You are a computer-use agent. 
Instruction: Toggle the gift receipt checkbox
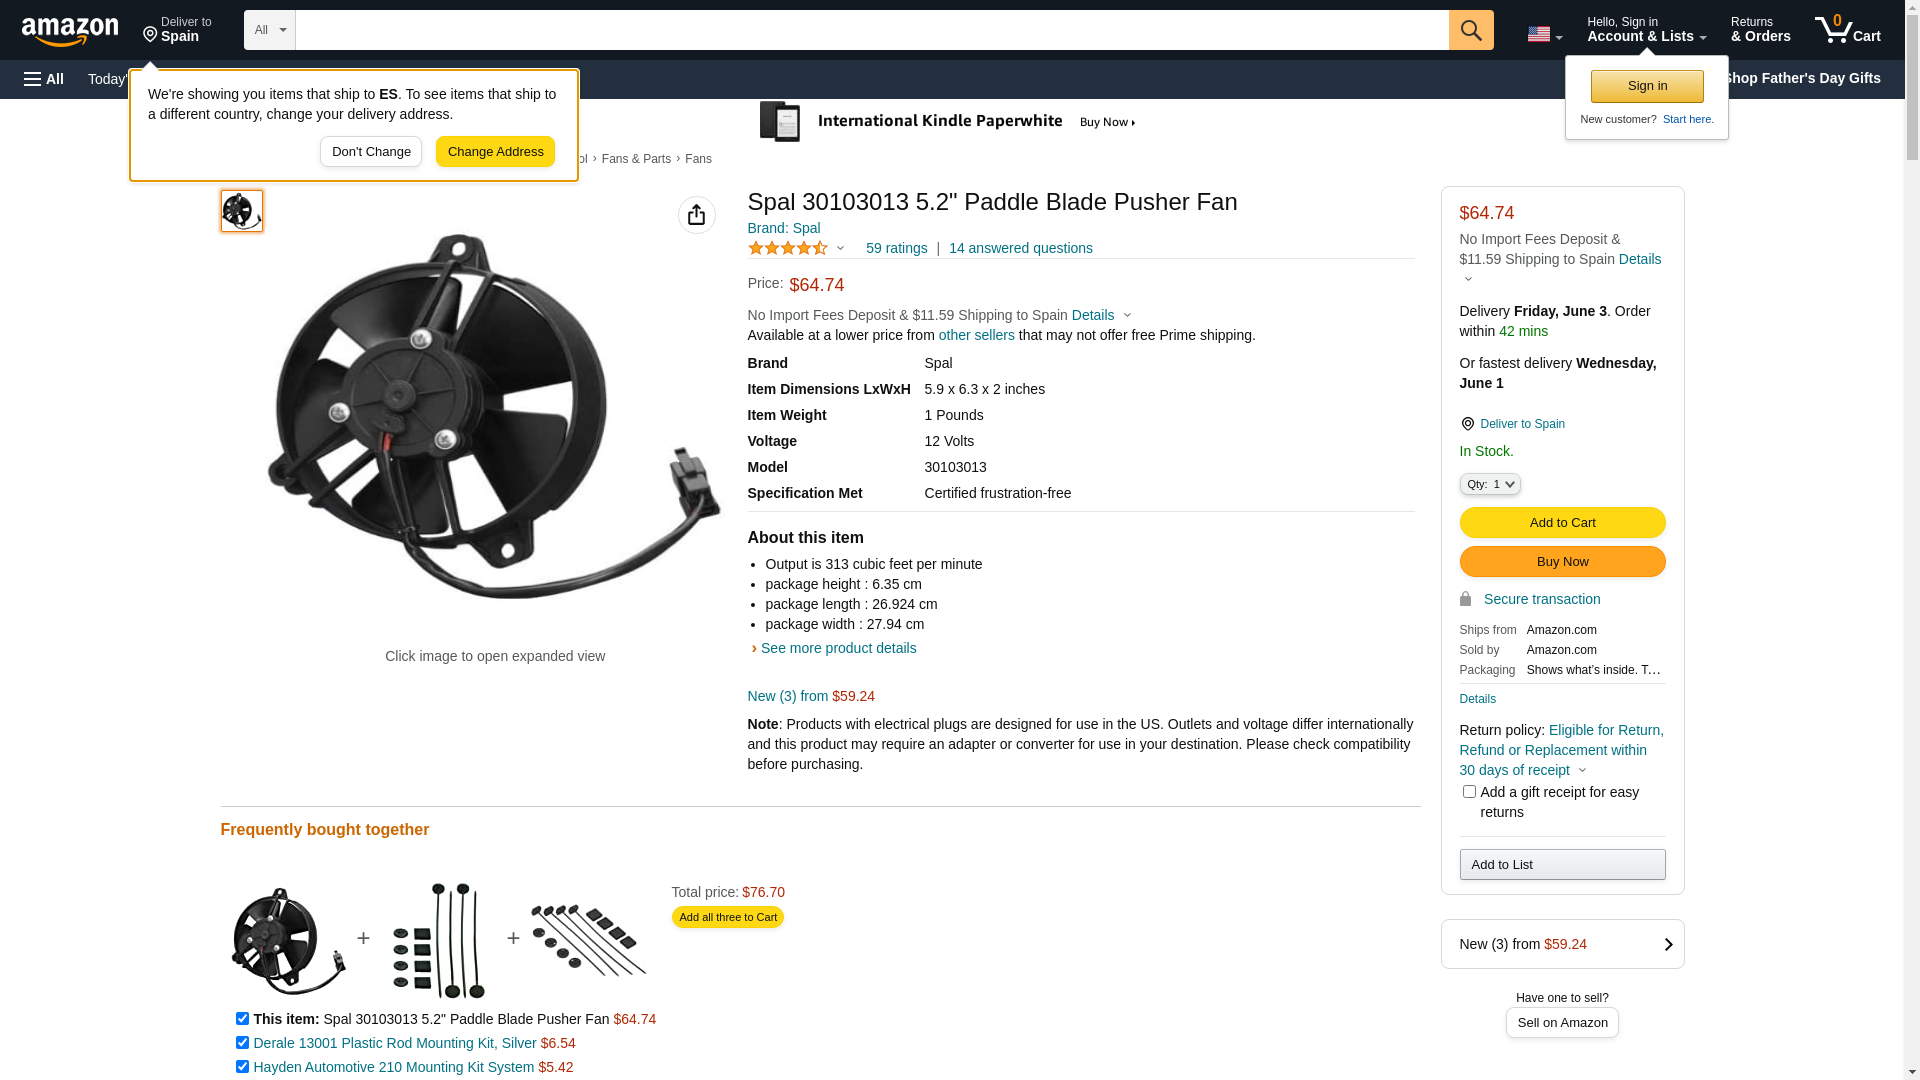[x=1469, y=792]
